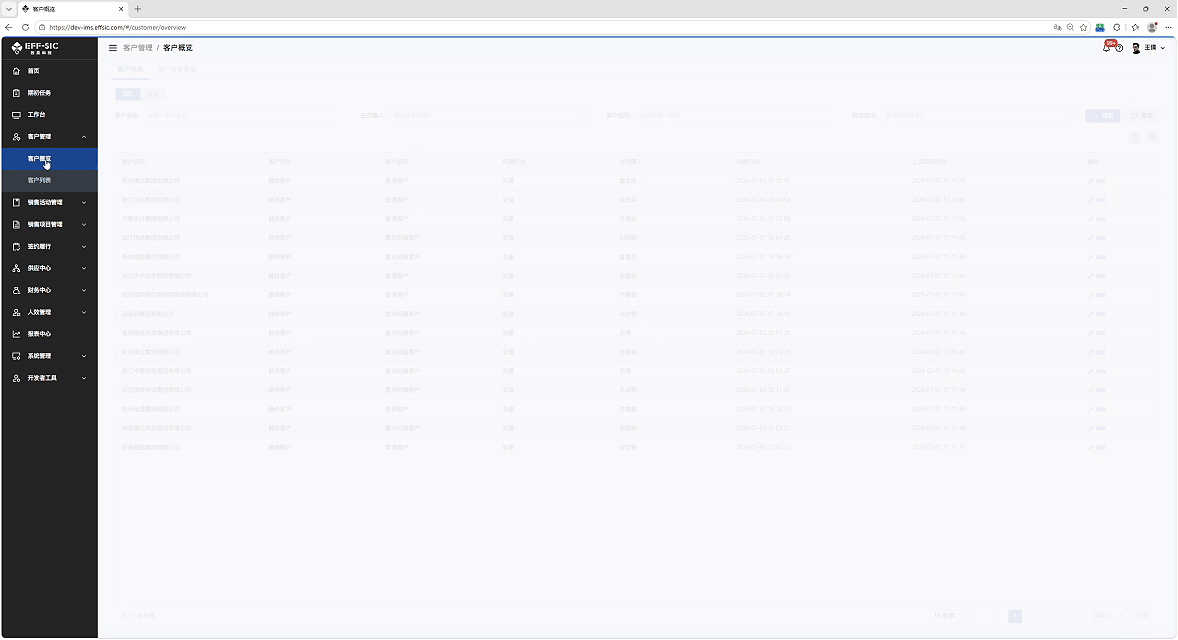This screenshot has height=640, width=1178.
Task: Open the browser profile avatar
Action: (x=1152, y=27)
